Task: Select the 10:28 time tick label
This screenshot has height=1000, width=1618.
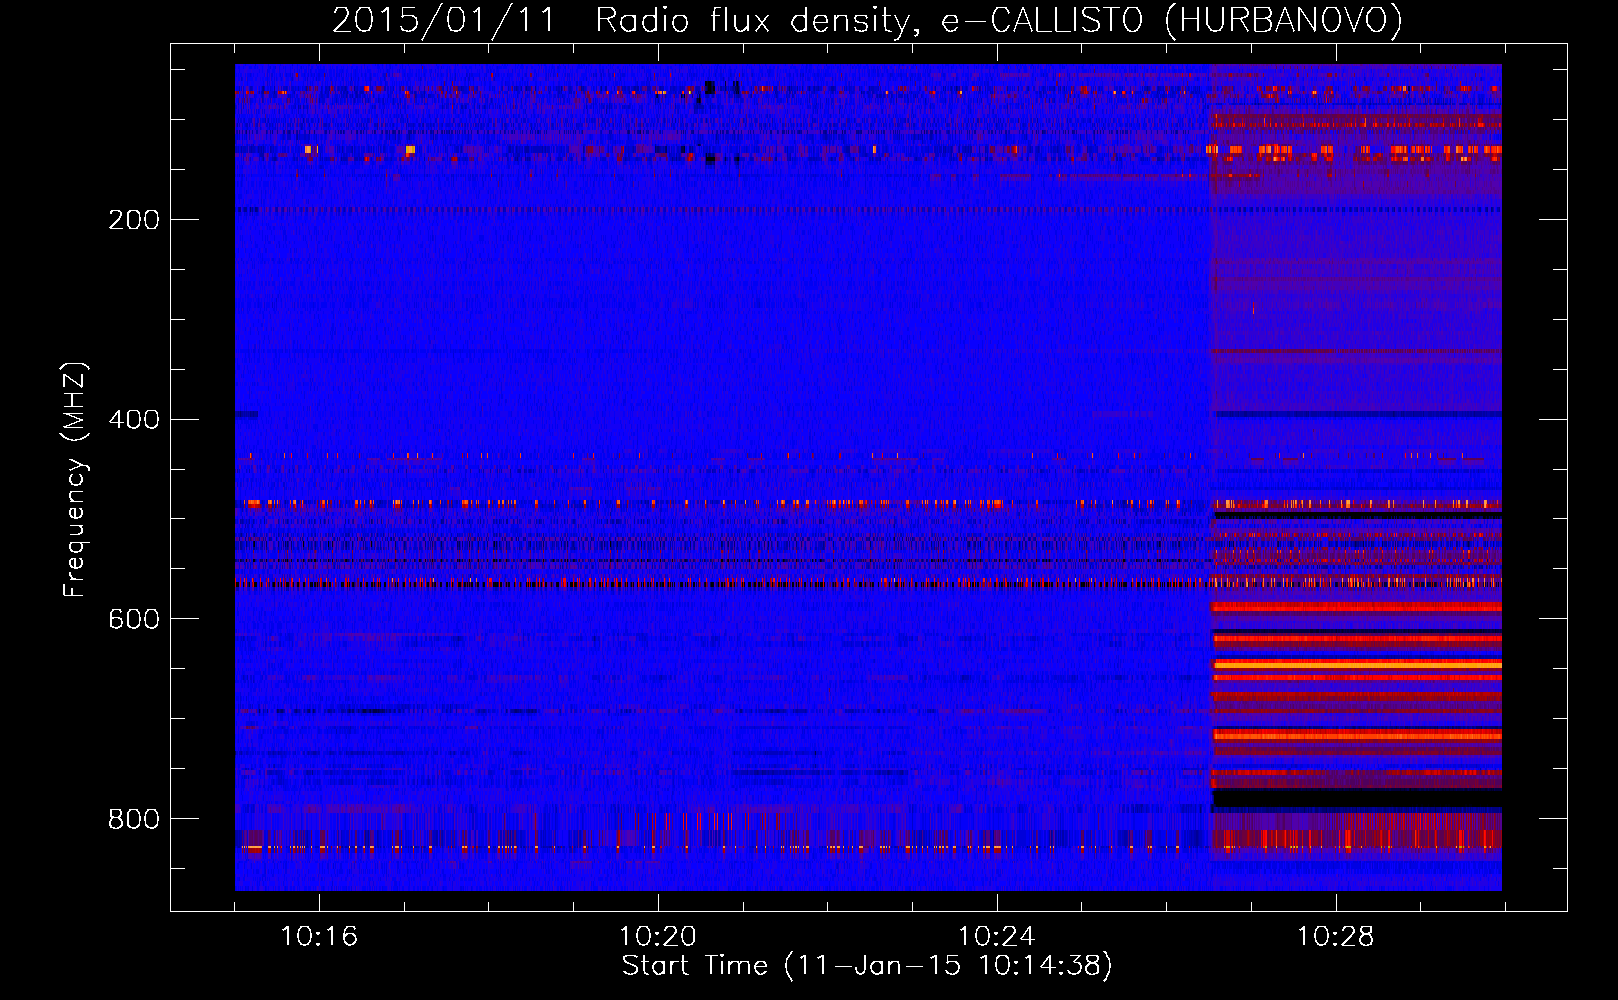Action: pos(1336,937)
